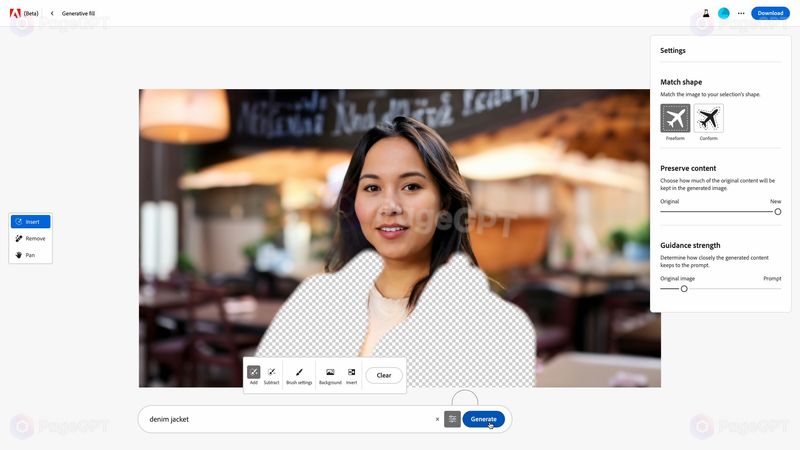Click the Guidance strength heading
800x450 pixels.
tap(690, 245)
